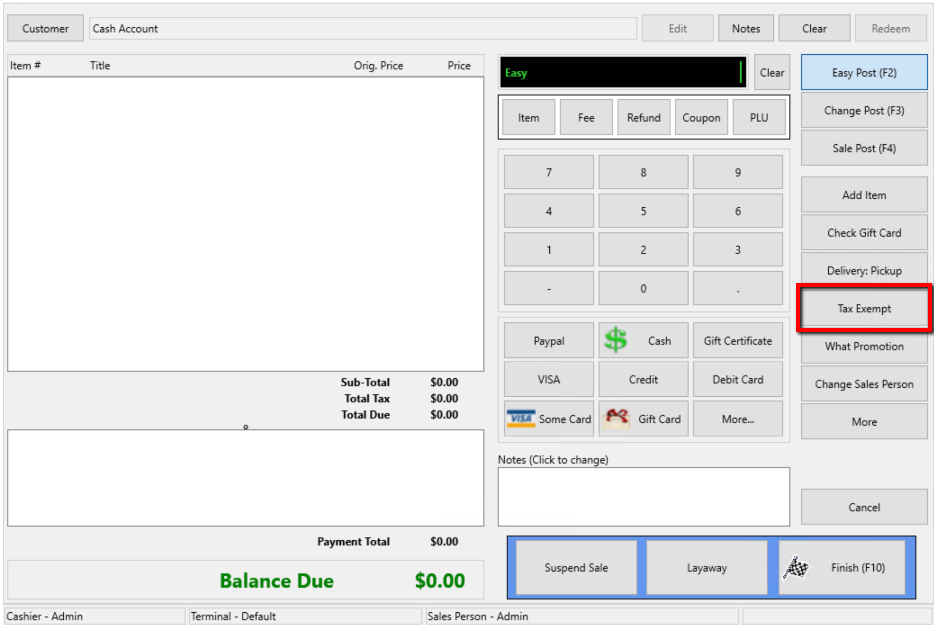The image size is (939, 630).
Task: Click Sales Person - Admin status entry
Action: point(582,616)
